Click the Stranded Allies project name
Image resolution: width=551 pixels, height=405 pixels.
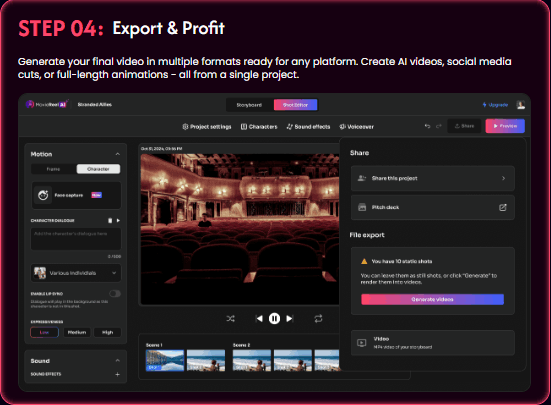click(95, 105)
